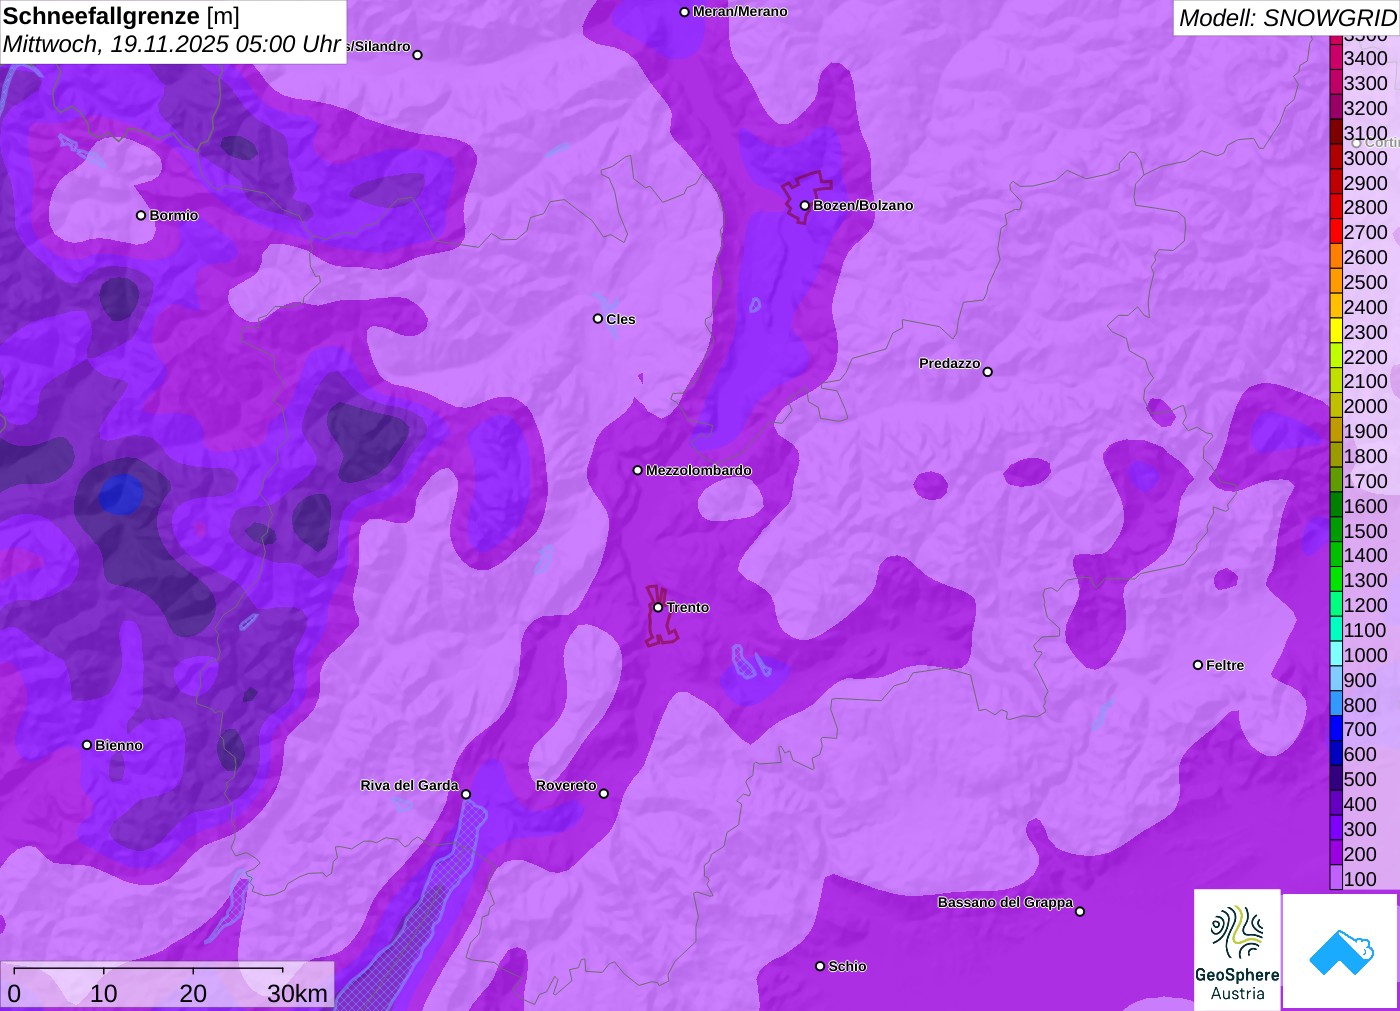The height and width of the screenshot is (1011, 1400).
Task: Click the Bassano del Grappa marker
Action: (x=1080, y=911)
